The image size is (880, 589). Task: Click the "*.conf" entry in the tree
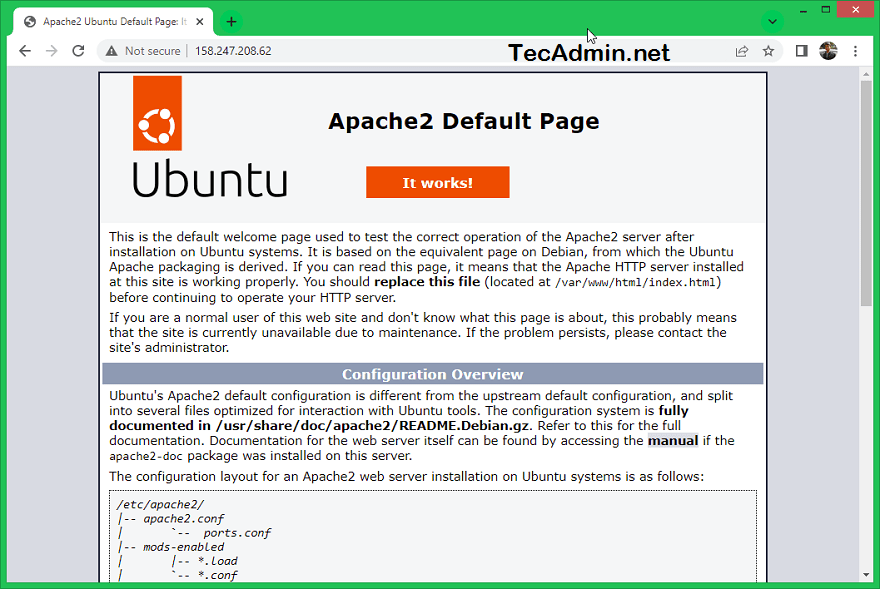(x=218, y=575)
